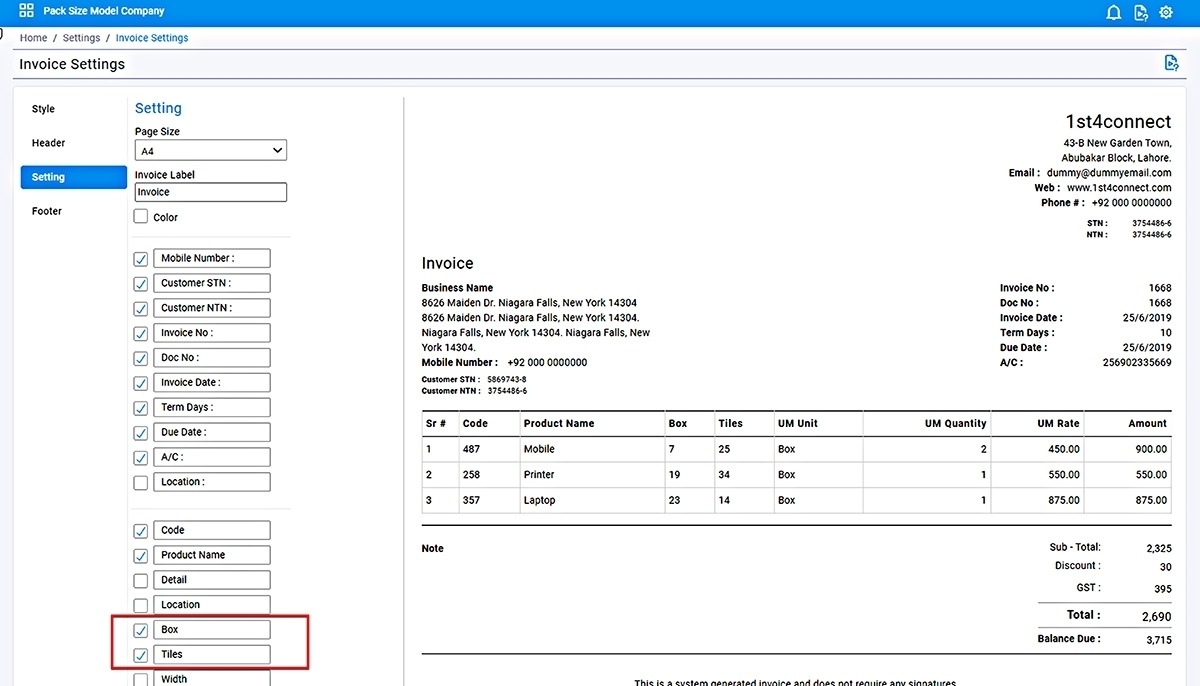Screen dimensions: 1200x686
Task: Uncheck the Tiles checkbox
Action: (x=141, y=656)
